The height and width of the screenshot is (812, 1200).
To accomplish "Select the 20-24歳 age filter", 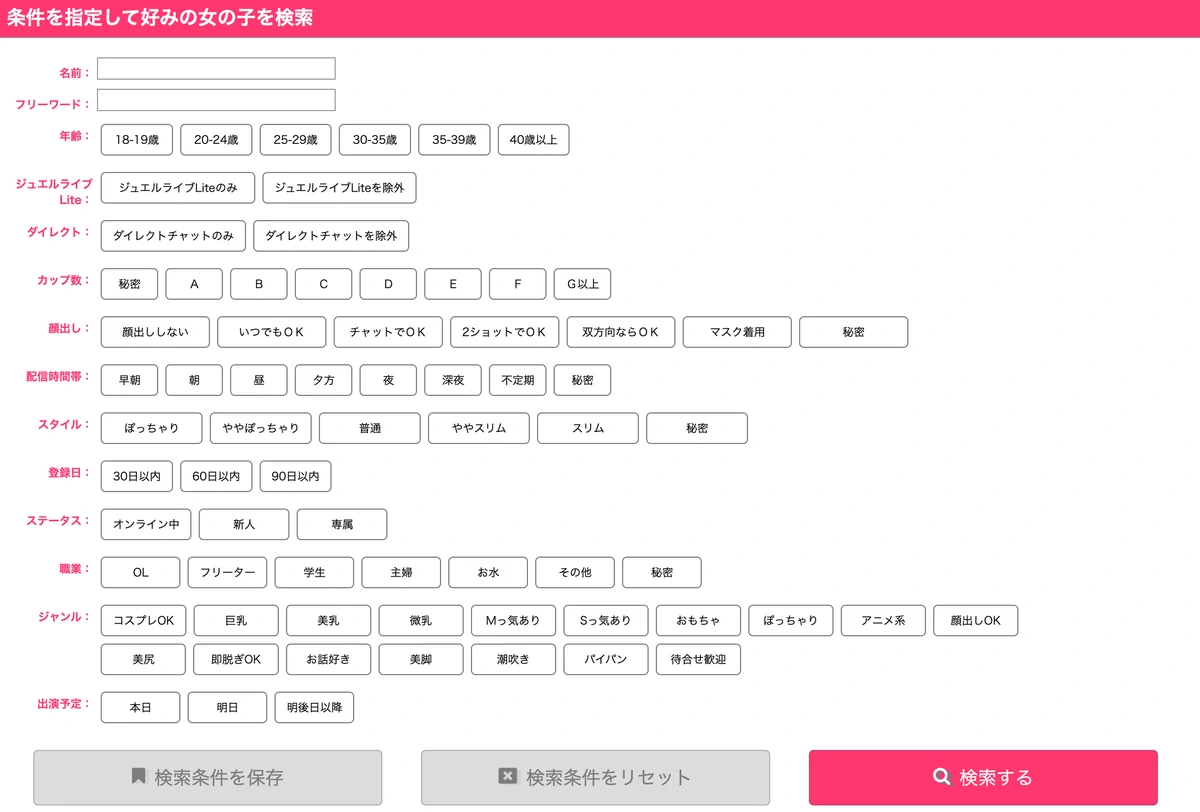I will 216,140.
